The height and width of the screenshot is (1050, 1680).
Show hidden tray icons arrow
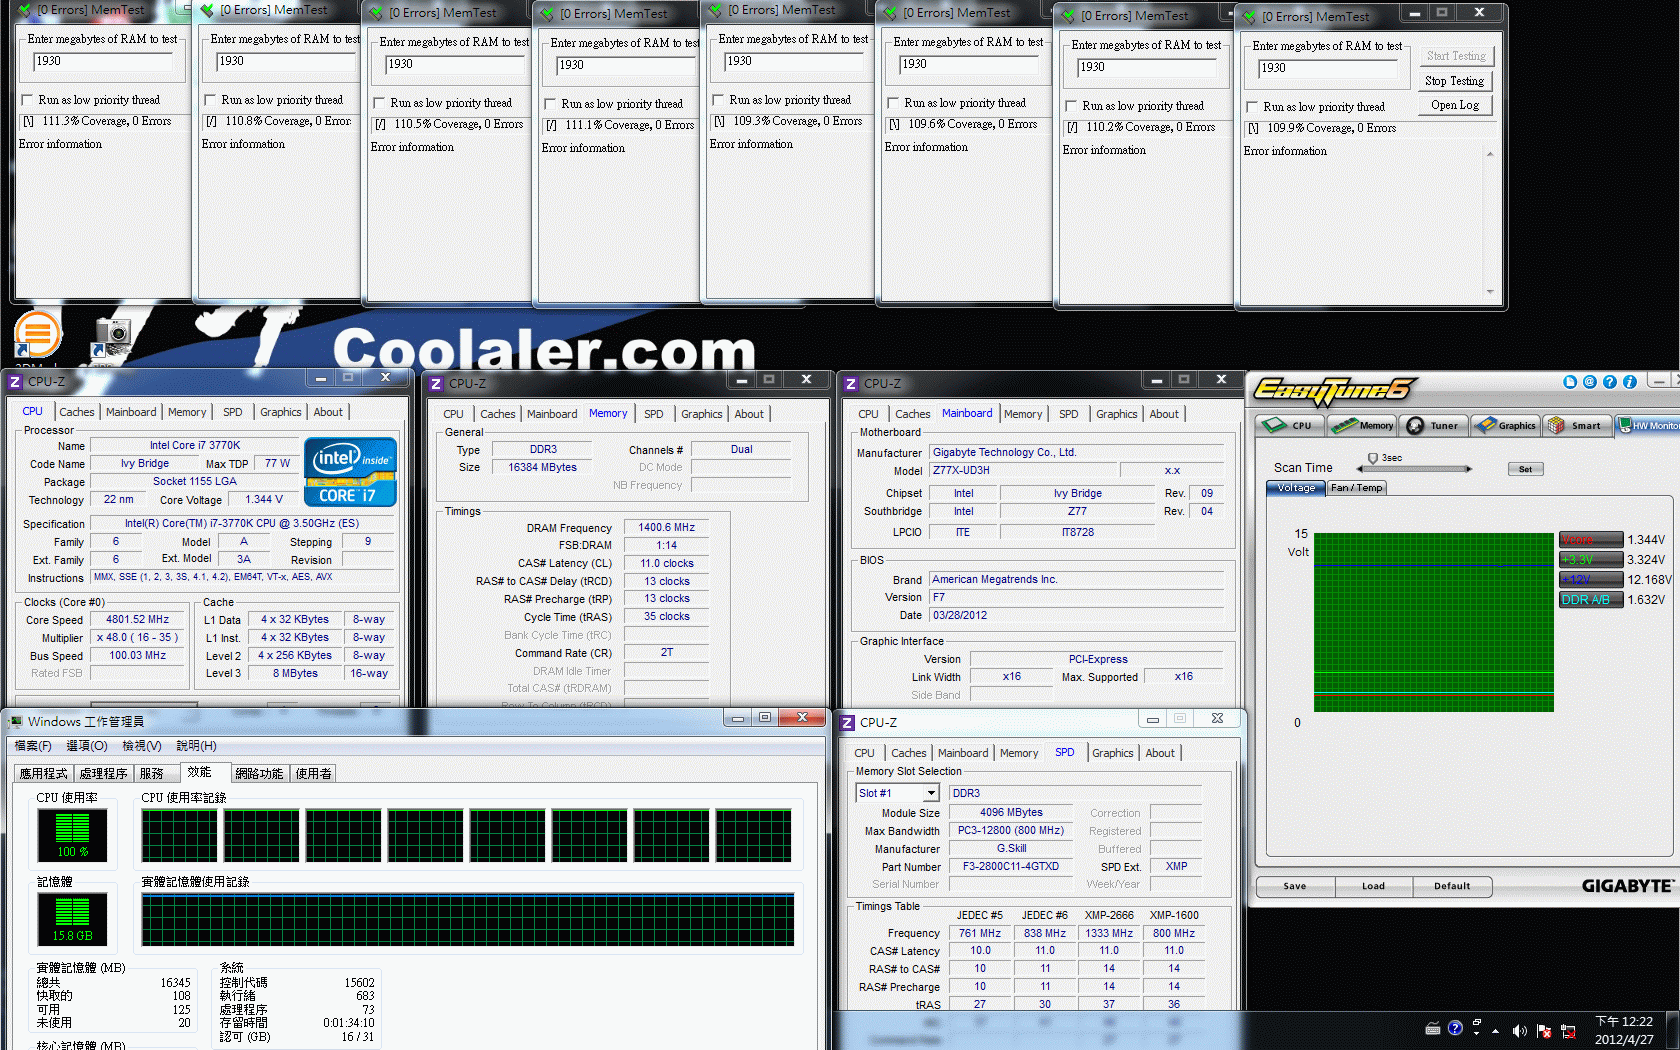(1496, 1030)
